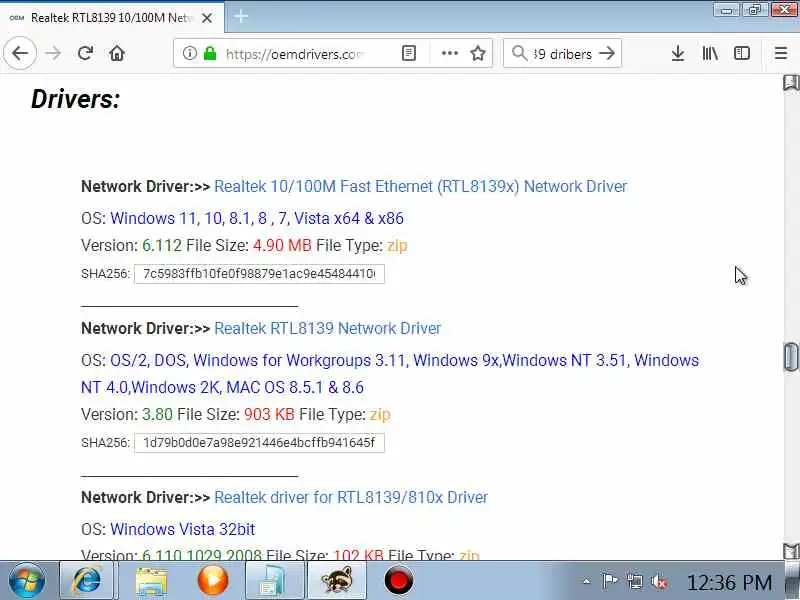The height and width of the screenshot is (600, 800).
Task: Toggle reader view in address bar
Action: tap(409, 53)
